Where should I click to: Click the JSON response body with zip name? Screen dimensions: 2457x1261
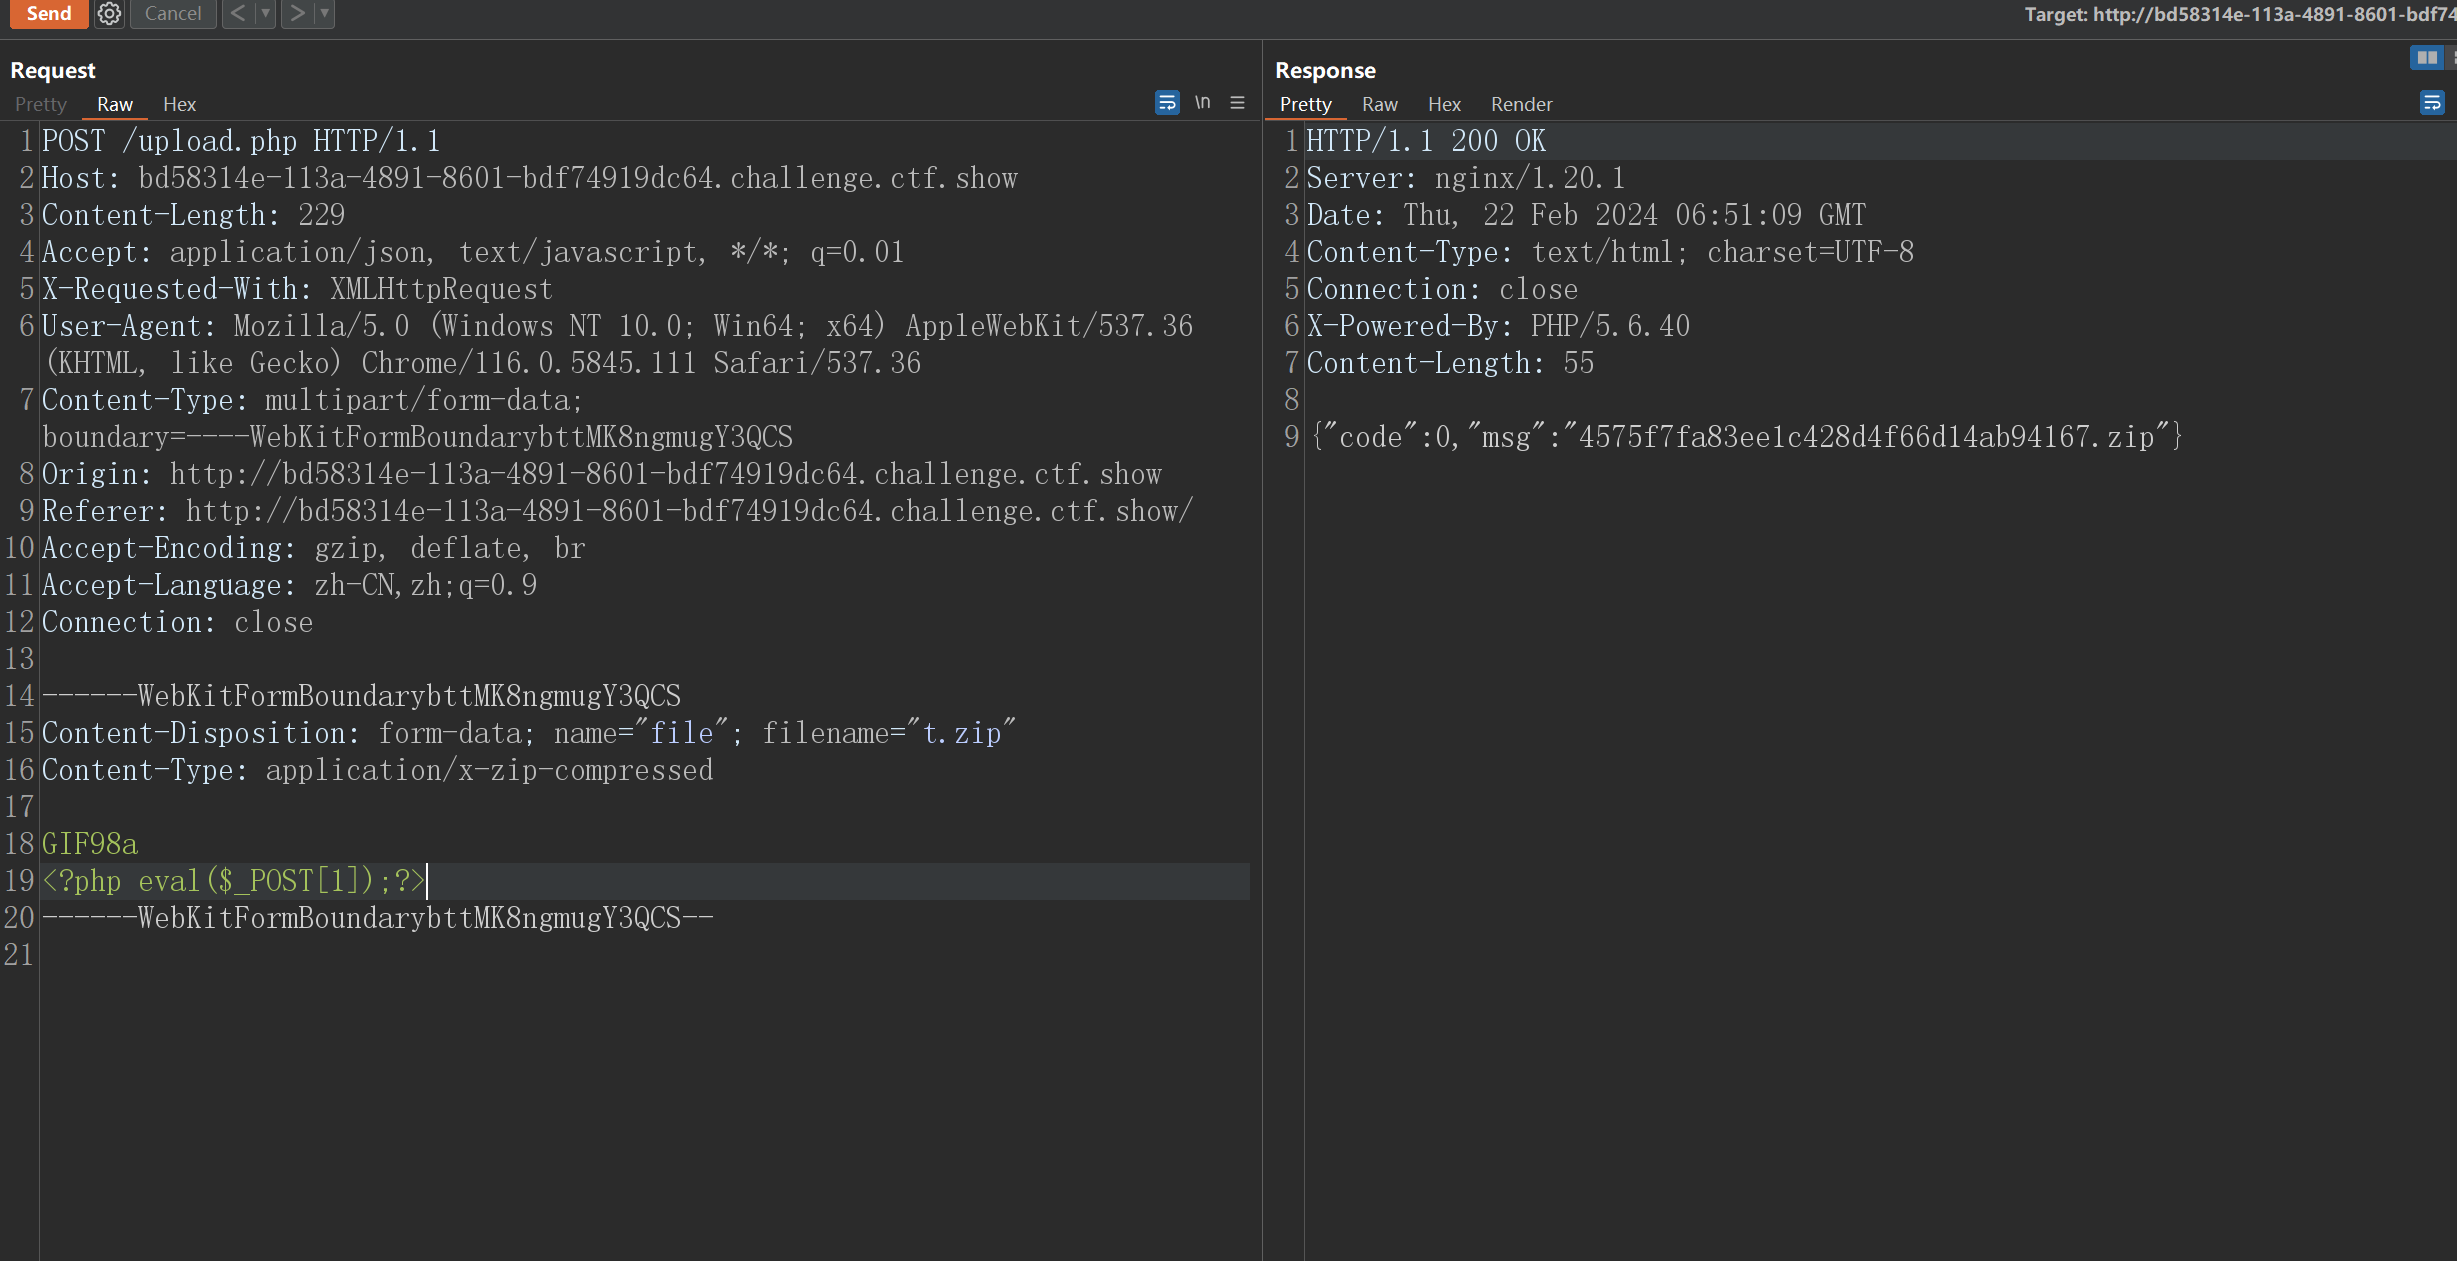pos(1746,437)
